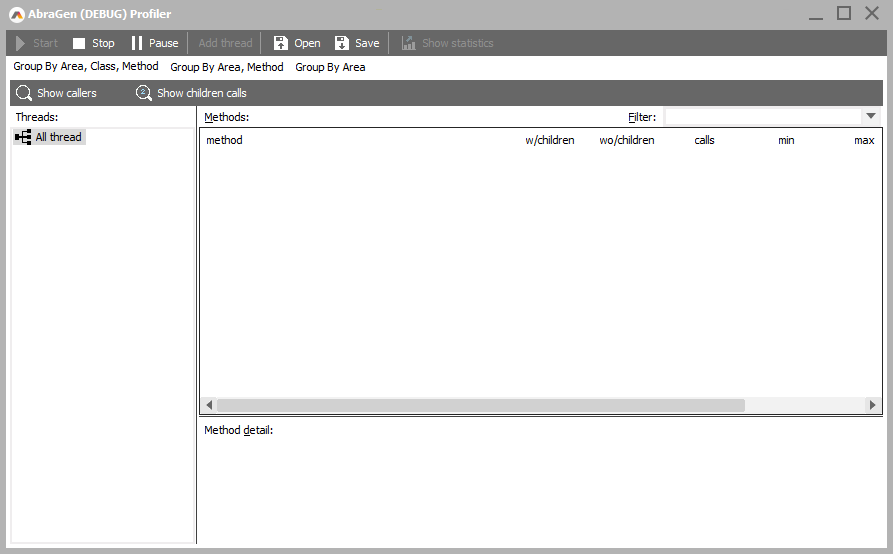Show callers using magnifier icon
The image size is (893, 554).
(x=25, y=93)
